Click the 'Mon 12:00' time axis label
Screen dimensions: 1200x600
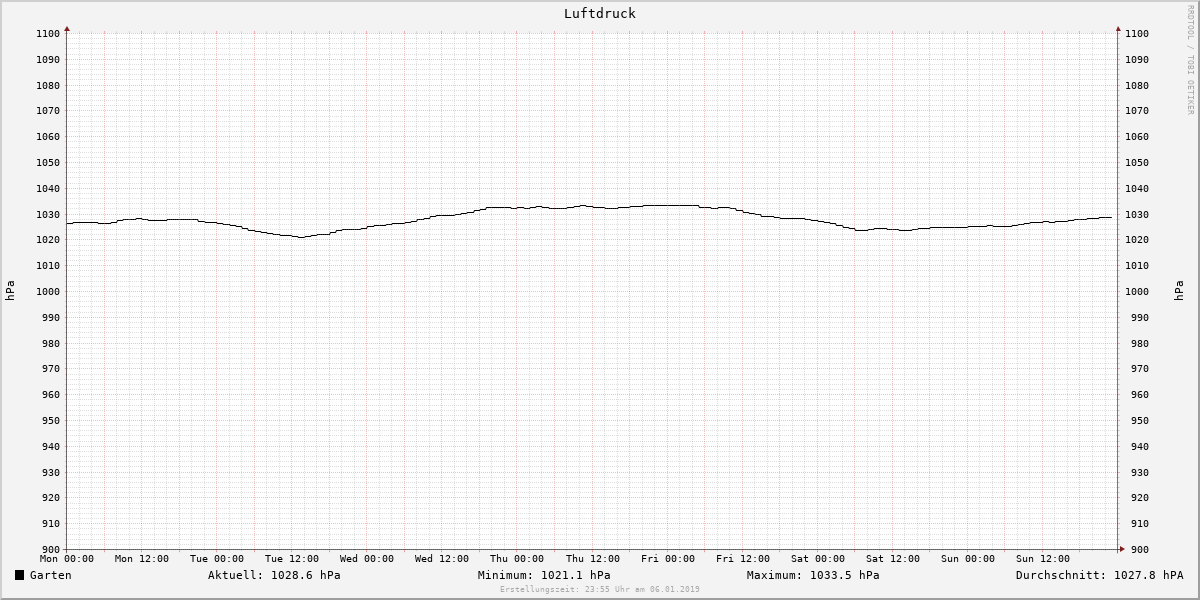click(142, 559)
